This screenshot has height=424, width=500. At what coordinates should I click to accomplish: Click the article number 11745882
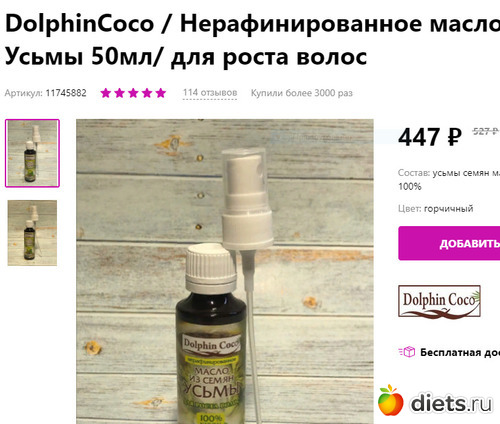click(66, 93)
